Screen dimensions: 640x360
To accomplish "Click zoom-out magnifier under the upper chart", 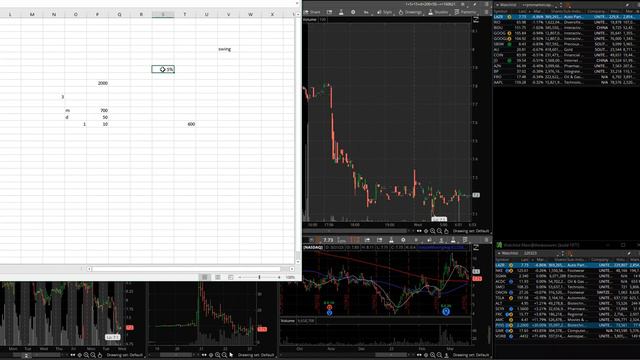I will pyautogui.click(x=439, y=231).
